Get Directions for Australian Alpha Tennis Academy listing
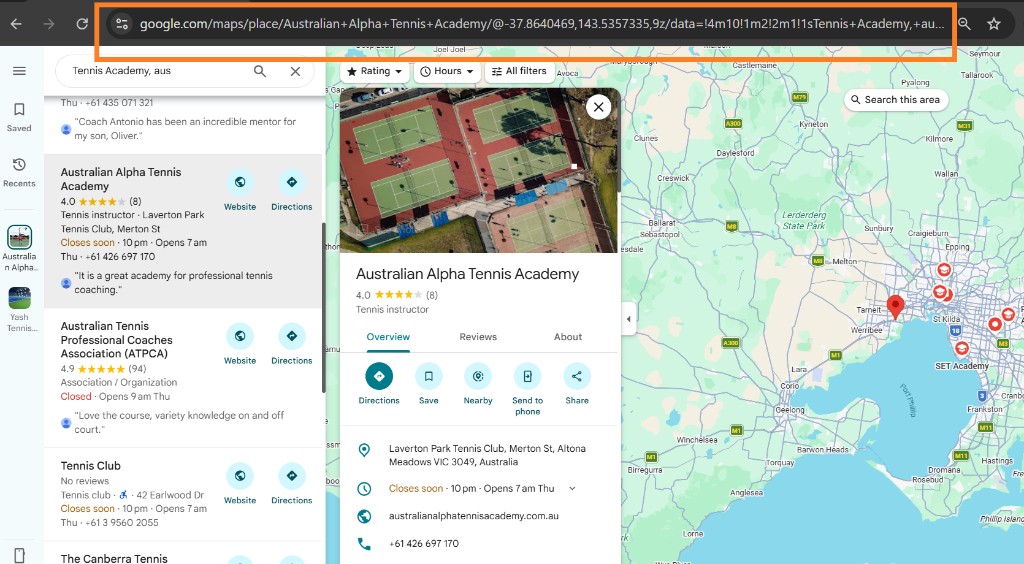 point(291,191)
